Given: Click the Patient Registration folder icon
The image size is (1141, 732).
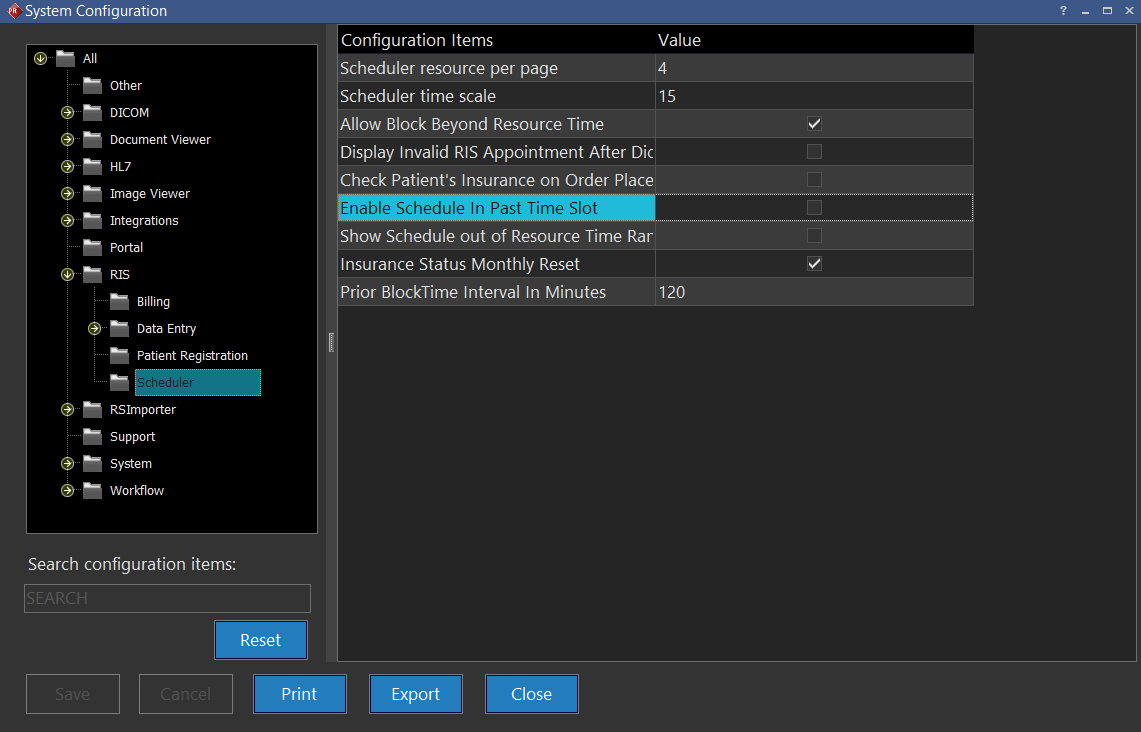Looking at the screenshot, I should click(119, 355).
